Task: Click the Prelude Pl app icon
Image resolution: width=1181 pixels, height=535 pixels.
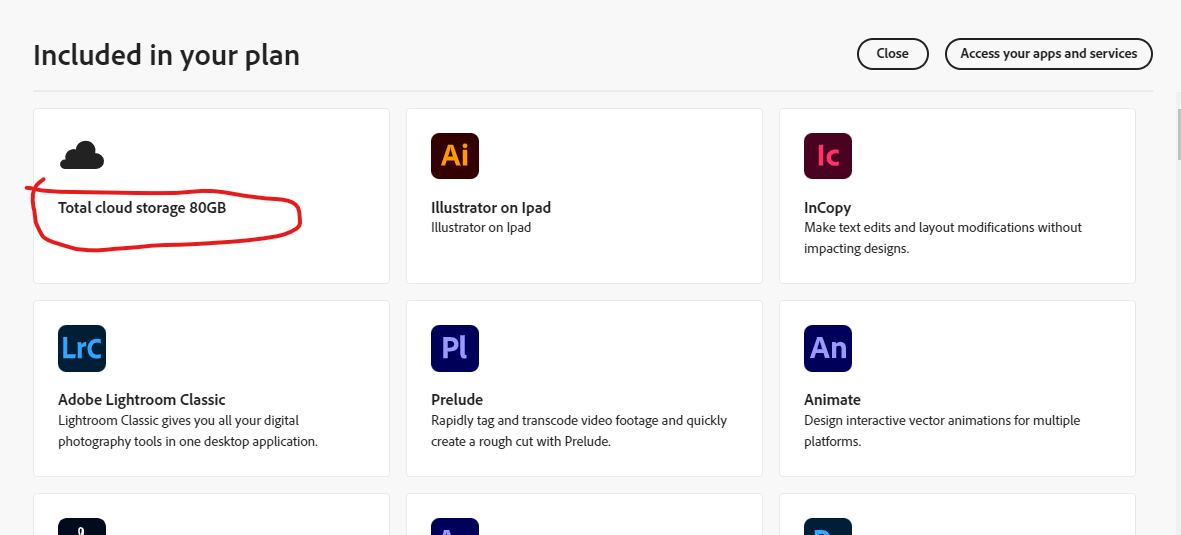Action: [x=455, y=348]
